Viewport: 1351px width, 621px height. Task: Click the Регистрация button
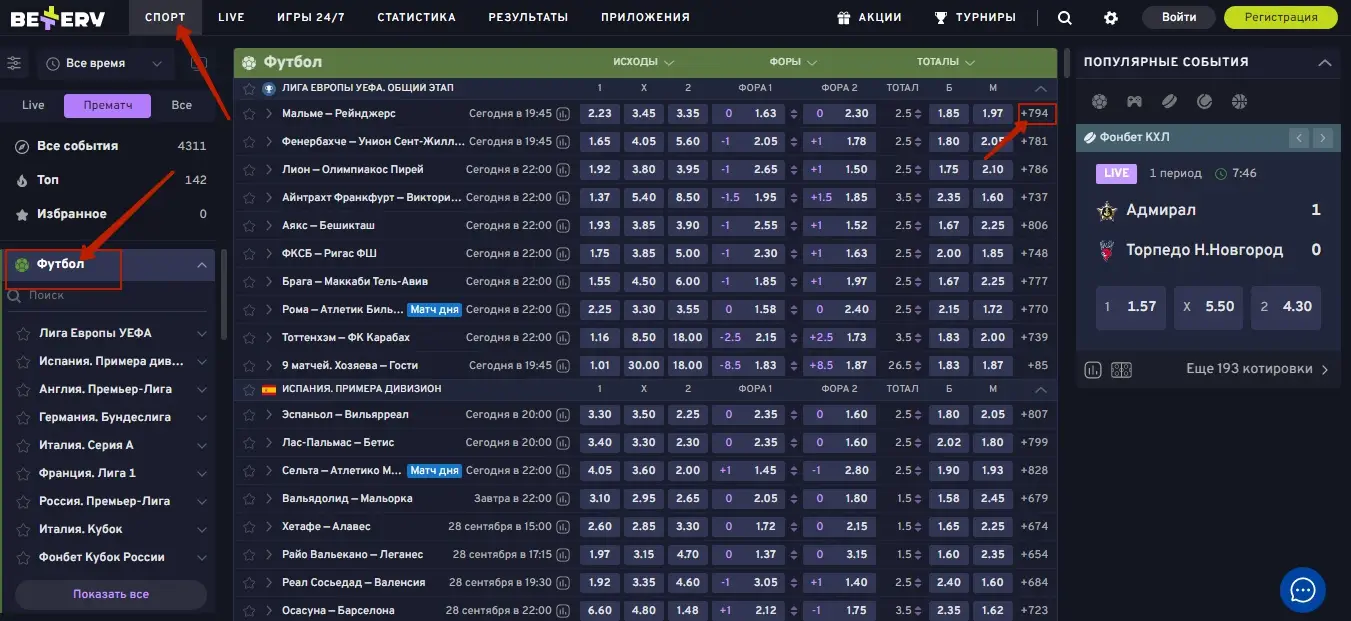1281,17
